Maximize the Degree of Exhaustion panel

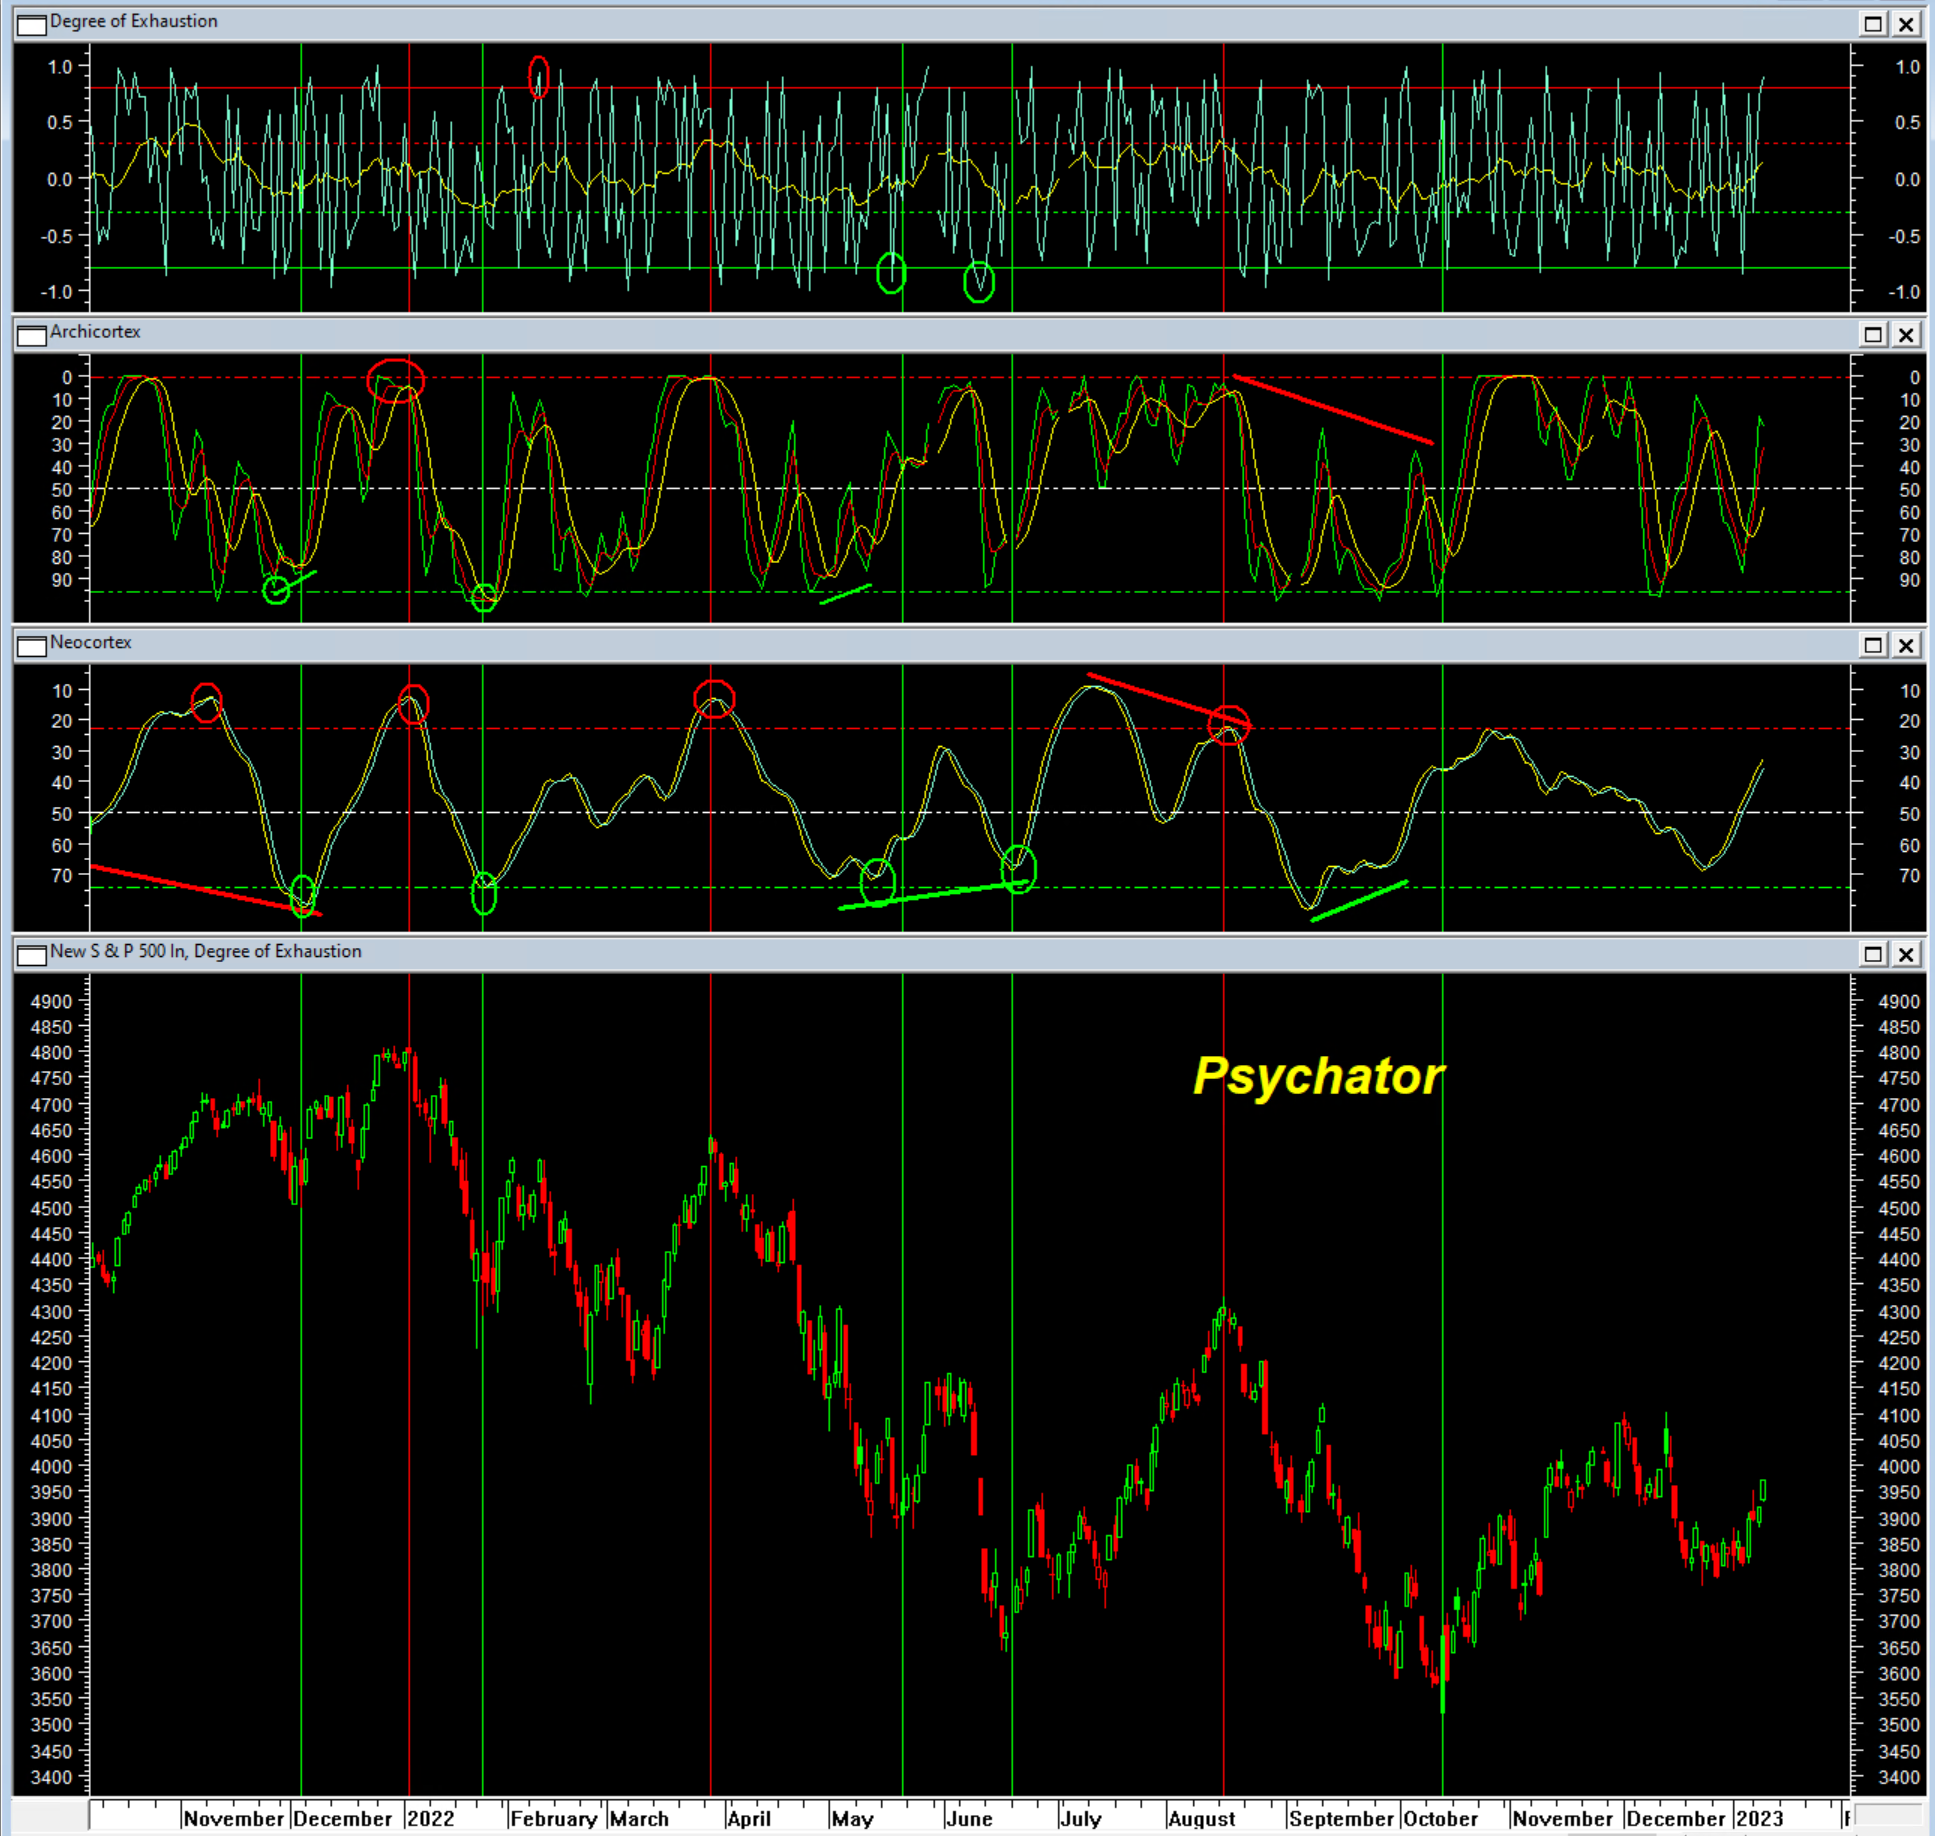[1873, 24]
